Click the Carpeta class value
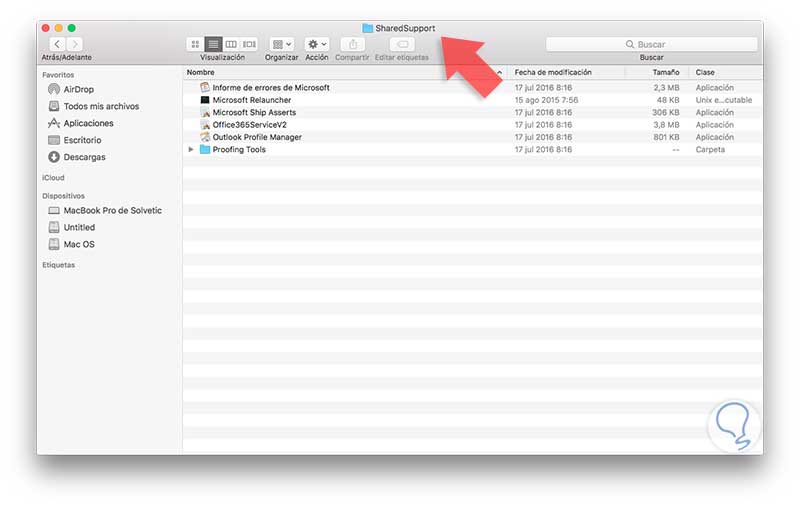 click(x=710, y=149)
